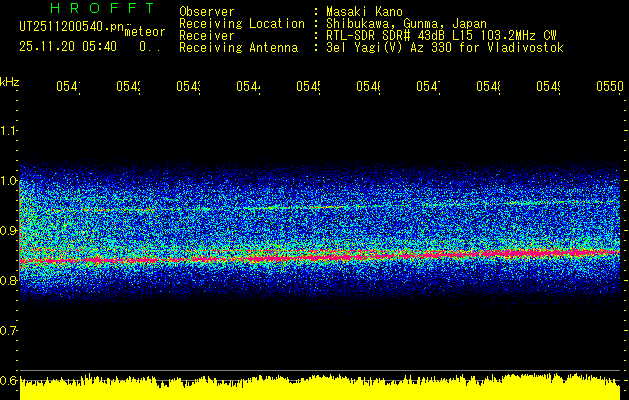Click the 0550 time marker
Screen dimensions: 629x400
pos(610,87)
